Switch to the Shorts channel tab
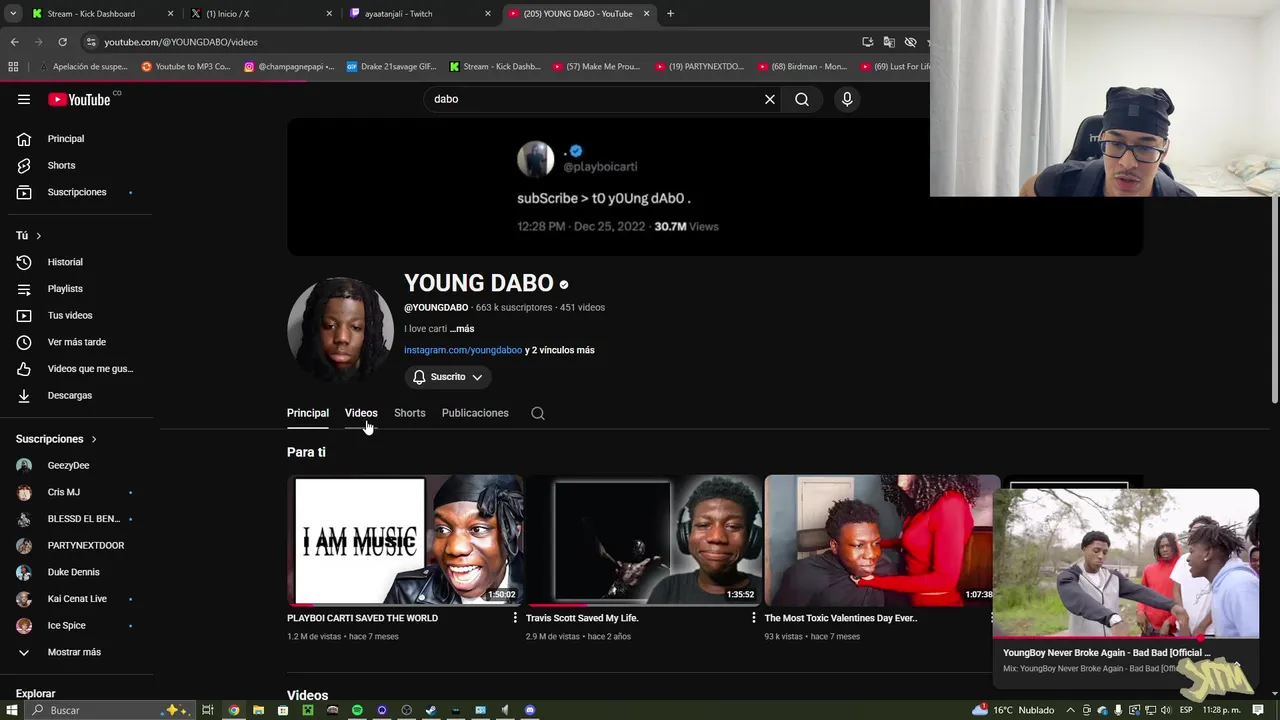Viewport: 1280px width, 720px height. pyautogui.click(x=409, y=413)
